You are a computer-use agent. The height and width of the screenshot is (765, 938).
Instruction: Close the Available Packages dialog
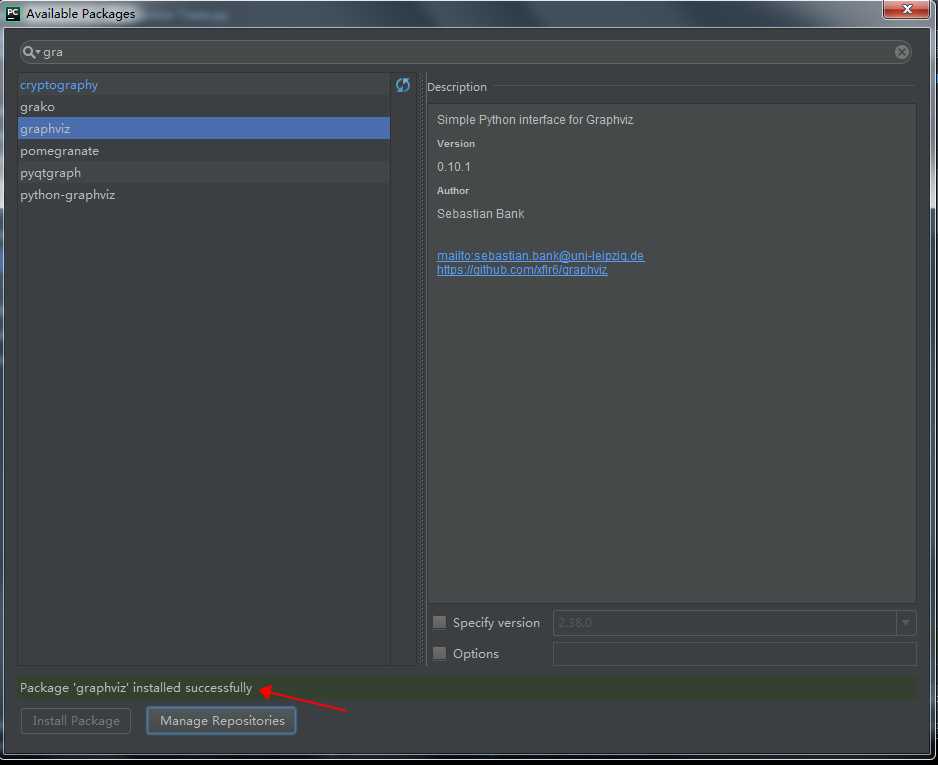(906, 9)
